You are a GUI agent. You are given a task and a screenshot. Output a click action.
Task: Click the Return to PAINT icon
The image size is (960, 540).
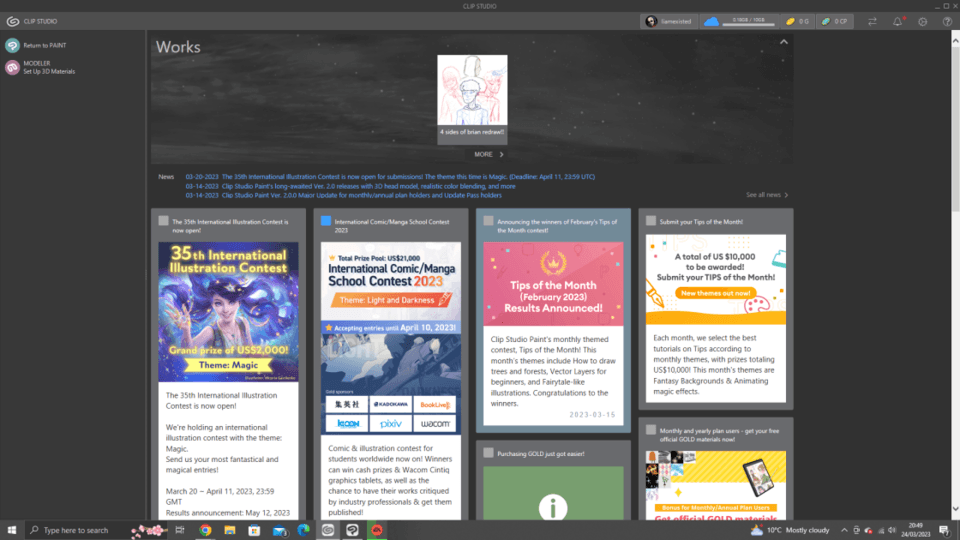[x=12, y=45]
